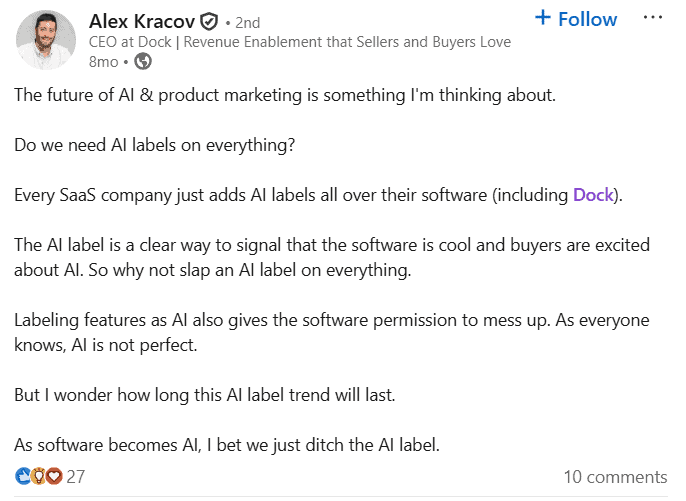Screen dimensions: 686x501
Task: Click the red heart Love reaction icon
Action: 54,476
